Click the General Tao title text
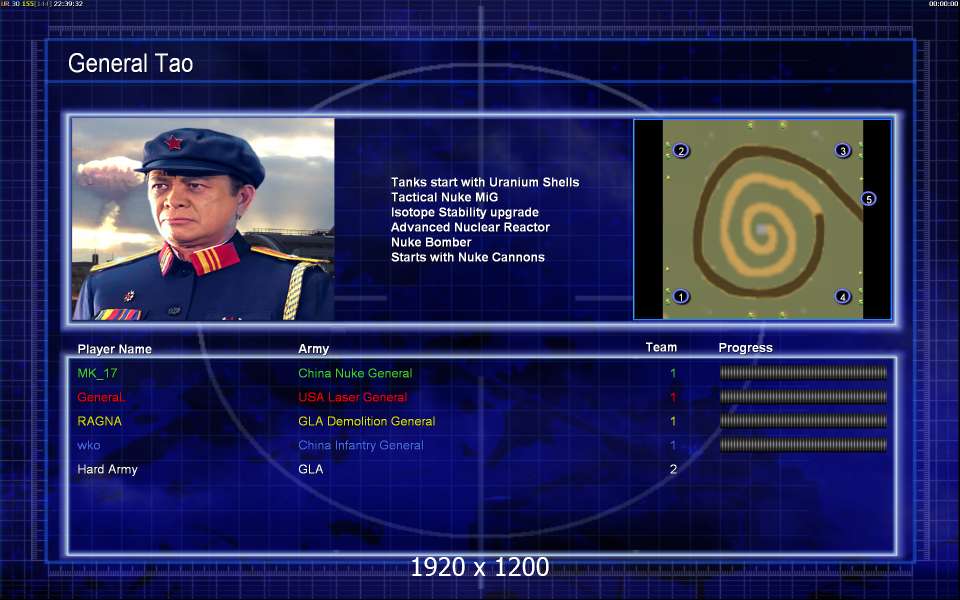Viewport: 960px width, 600px height. pyautogui.click(x=130, y=63)
